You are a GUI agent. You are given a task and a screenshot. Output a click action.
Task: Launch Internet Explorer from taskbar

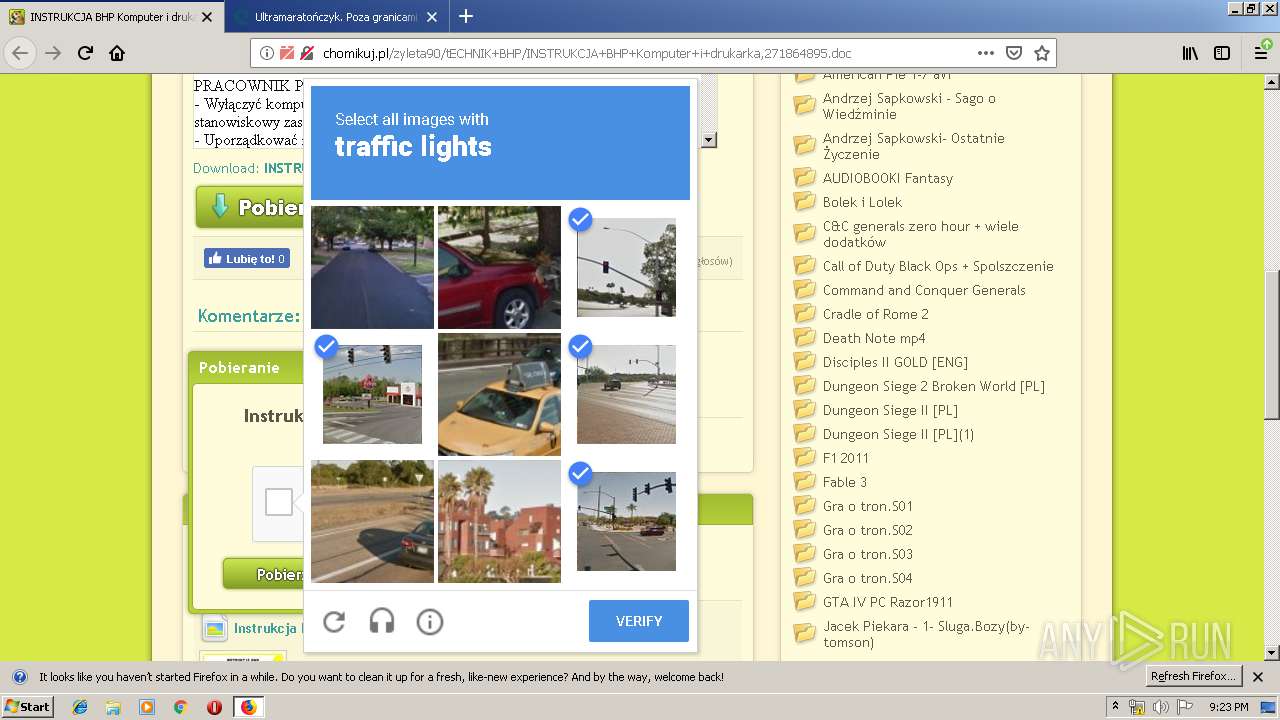point(80,707)
